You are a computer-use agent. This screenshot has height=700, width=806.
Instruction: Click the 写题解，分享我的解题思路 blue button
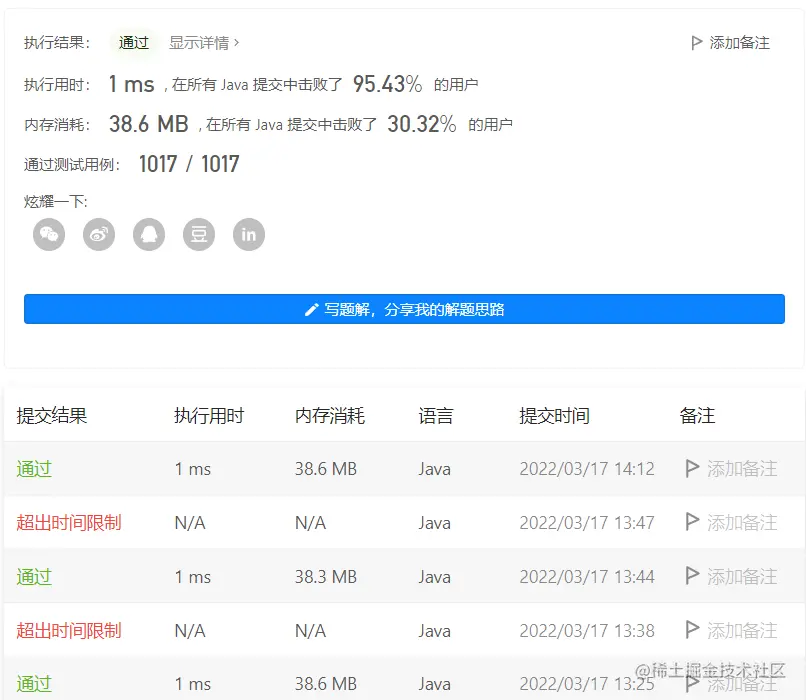coord(404,309)
